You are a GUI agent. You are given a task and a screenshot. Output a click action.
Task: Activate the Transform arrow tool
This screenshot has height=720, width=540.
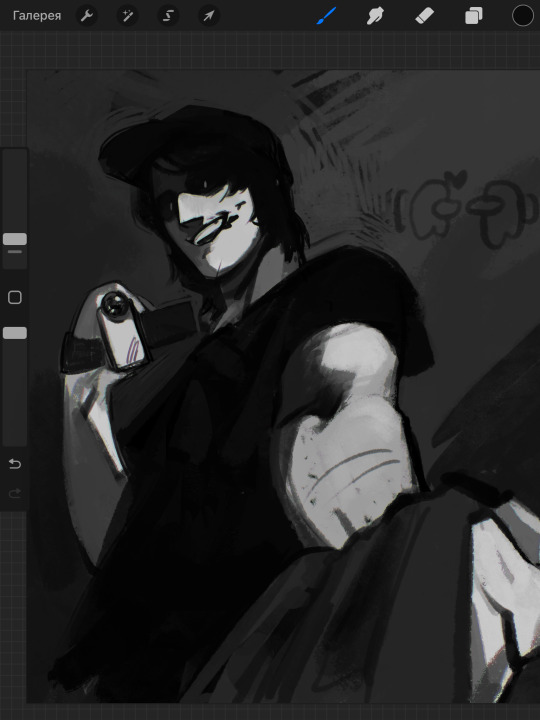point(209,16)
